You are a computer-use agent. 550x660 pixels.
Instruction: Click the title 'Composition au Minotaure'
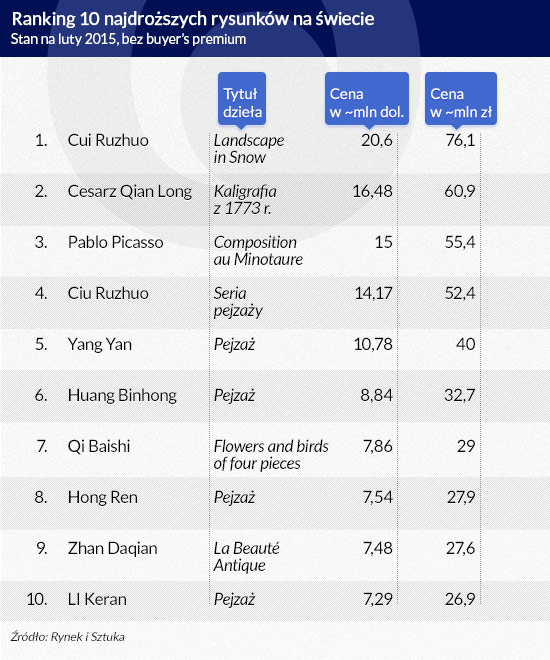click(258, 251)
